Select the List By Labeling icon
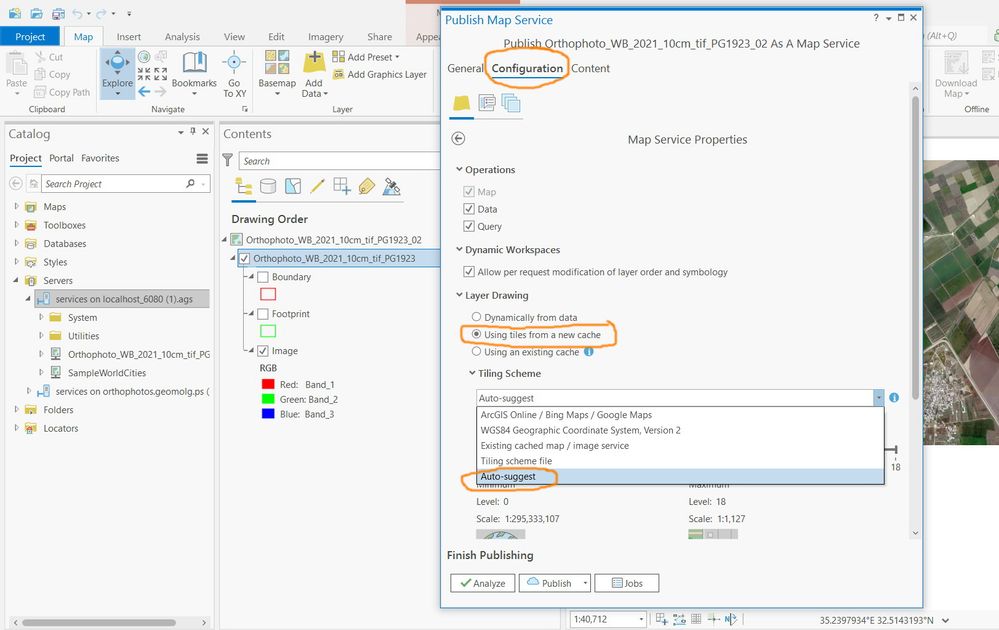999x630 pixels. [367, 186]
